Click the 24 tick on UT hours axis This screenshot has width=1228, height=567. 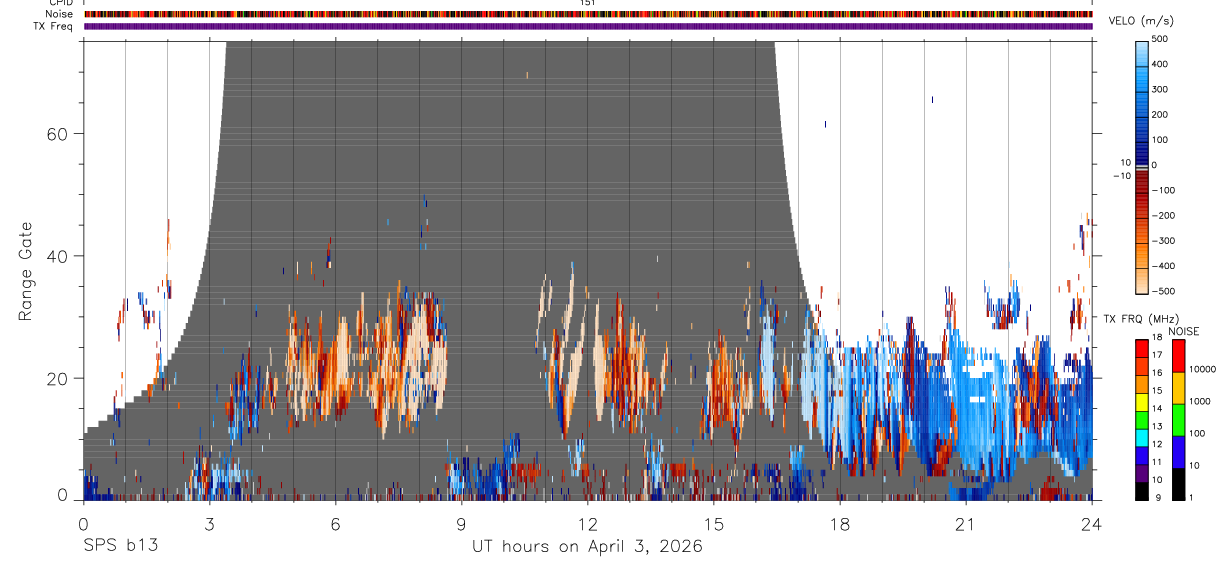[x=1091, y=523]
